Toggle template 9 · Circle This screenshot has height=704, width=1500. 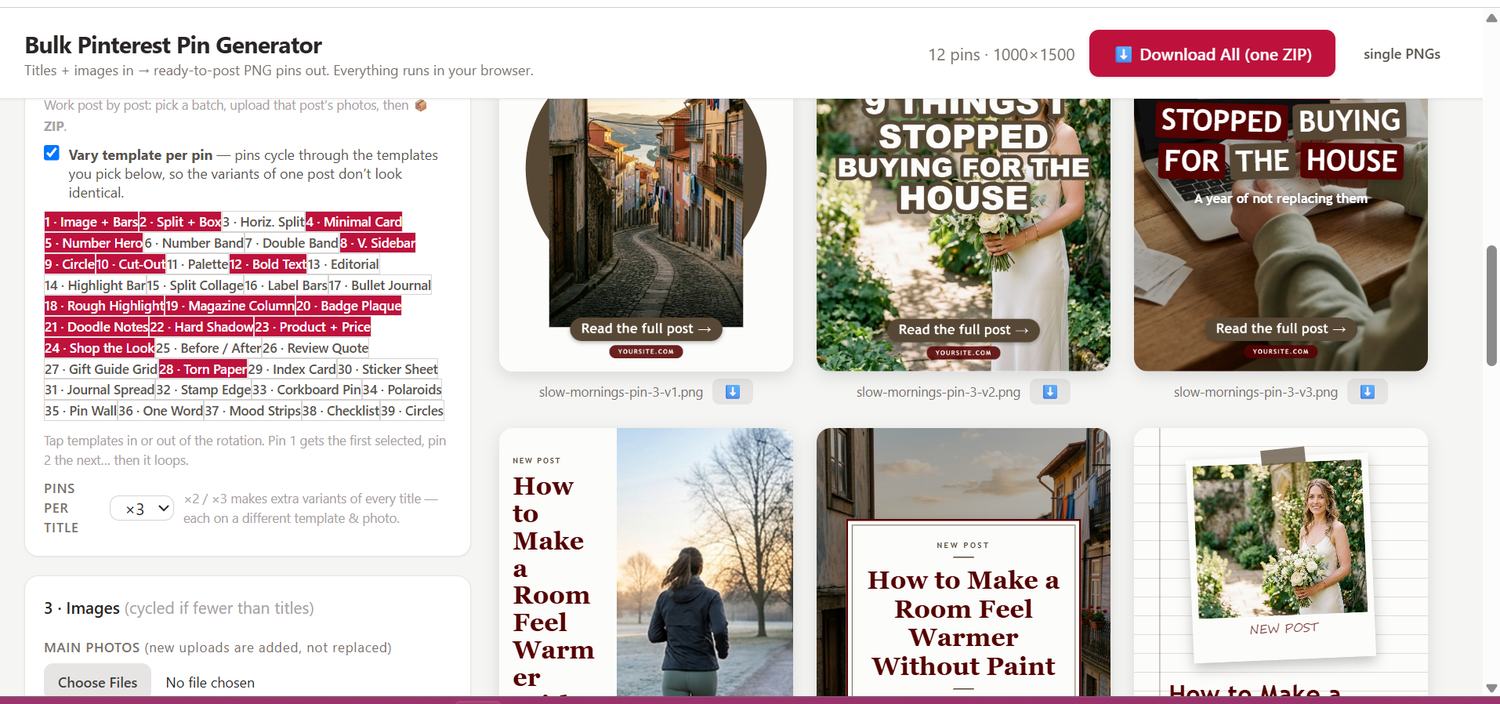(70, 264)
